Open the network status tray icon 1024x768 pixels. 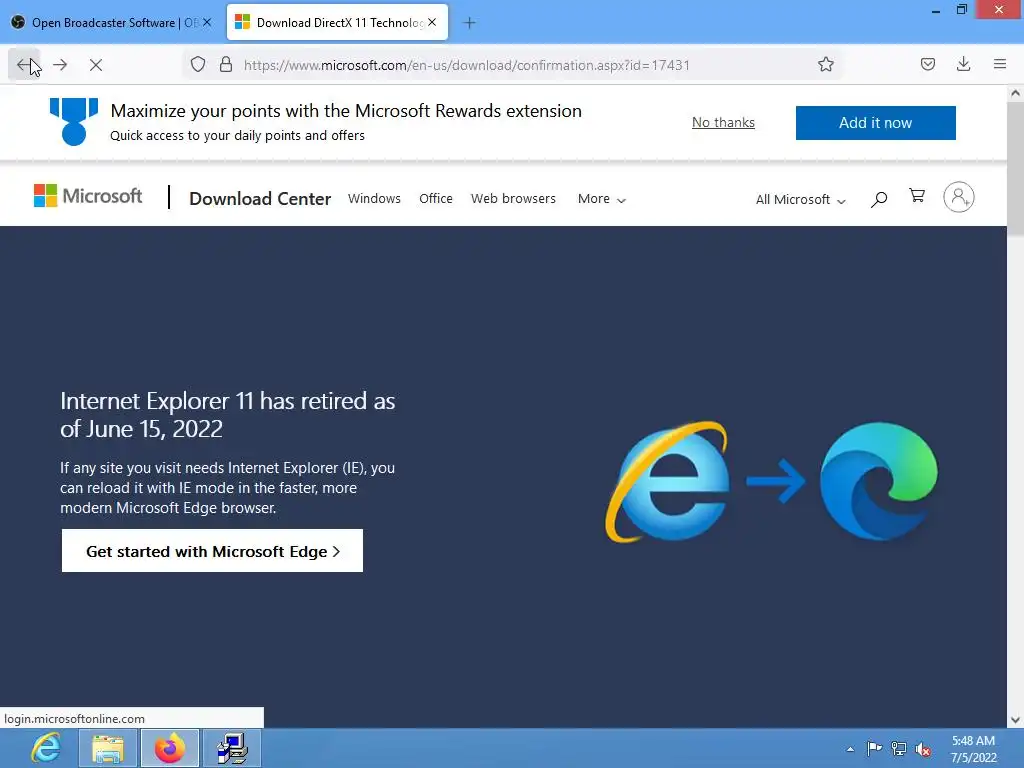[x=899, y=748]
